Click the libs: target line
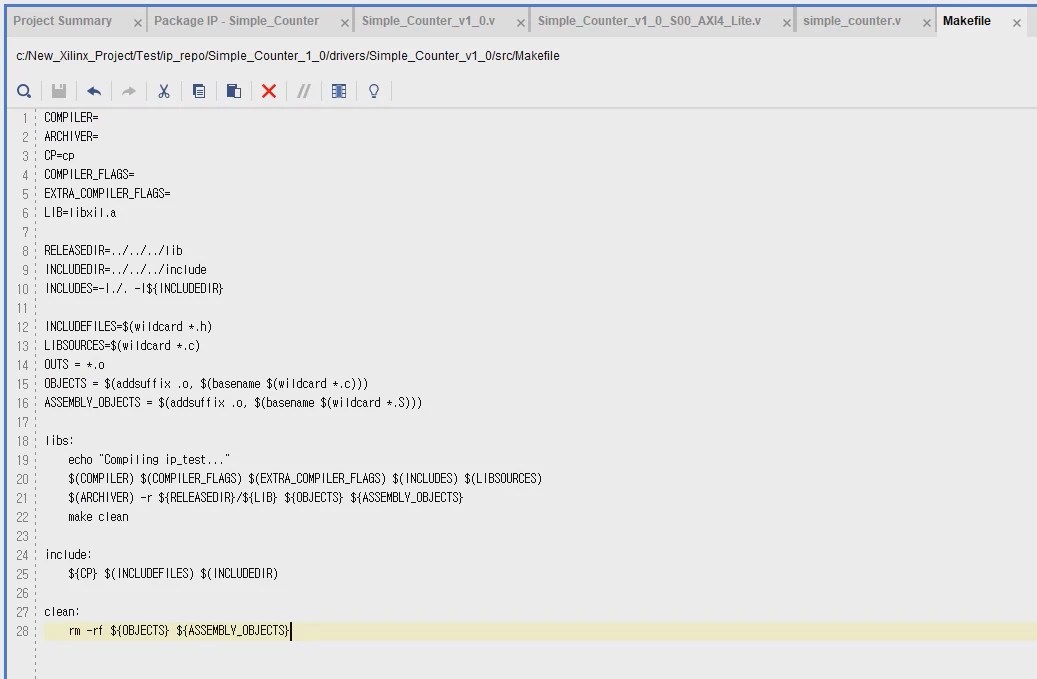 pos(59,441)
